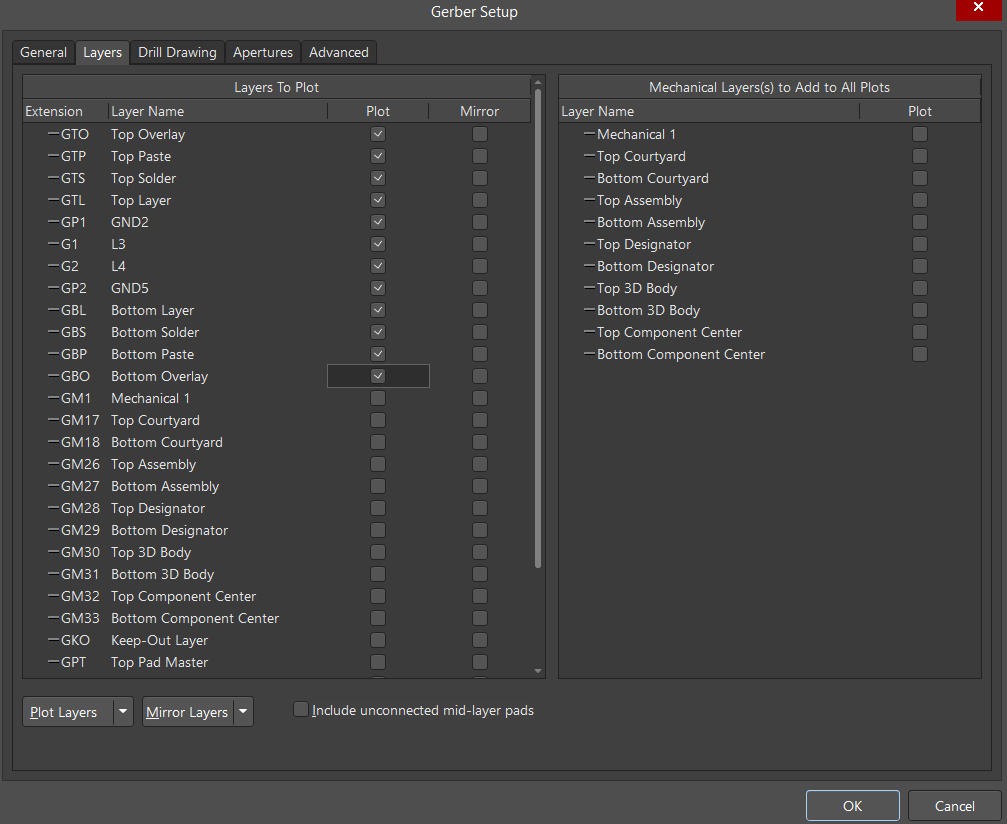Select the Layers tab
This screenshot has height=824, width=1007.
coord(102,52)
